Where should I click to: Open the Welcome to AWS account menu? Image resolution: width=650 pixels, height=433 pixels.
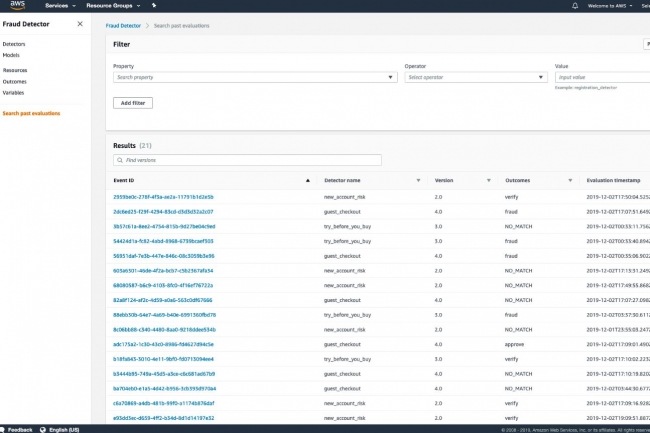click(x=610, y=6)
